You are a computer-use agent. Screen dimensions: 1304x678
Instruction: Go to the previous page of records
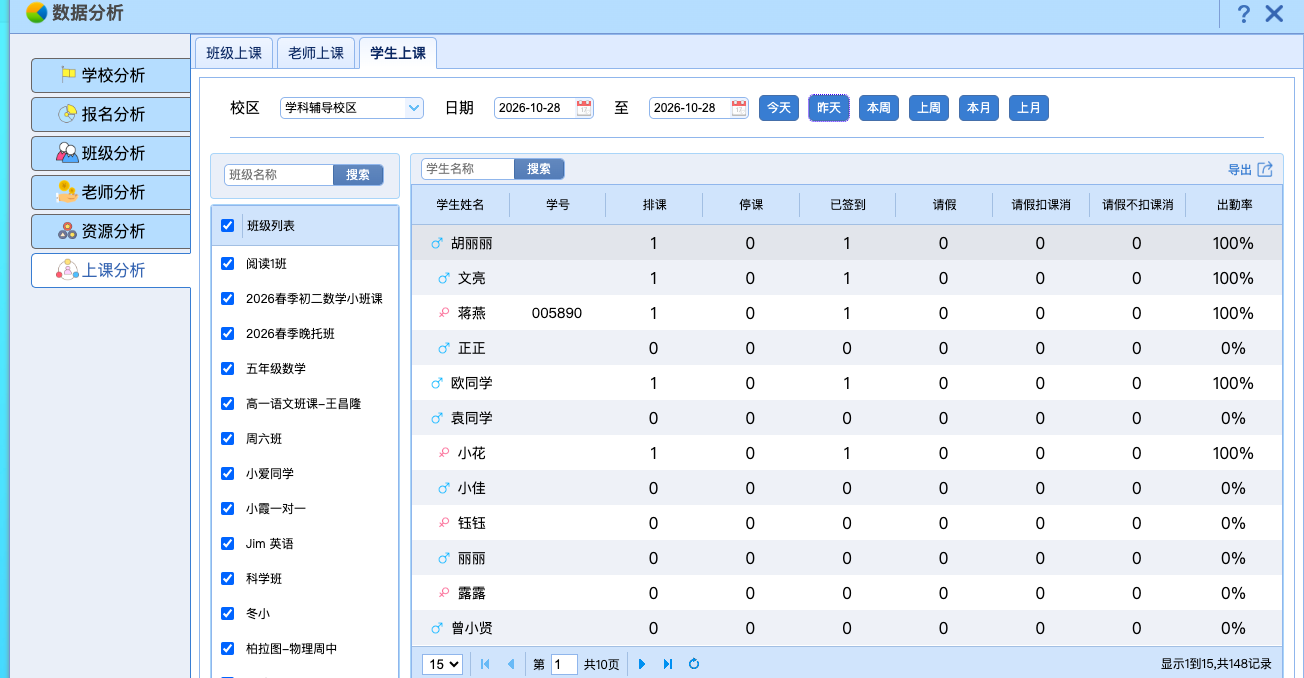(x=511, y=664)
